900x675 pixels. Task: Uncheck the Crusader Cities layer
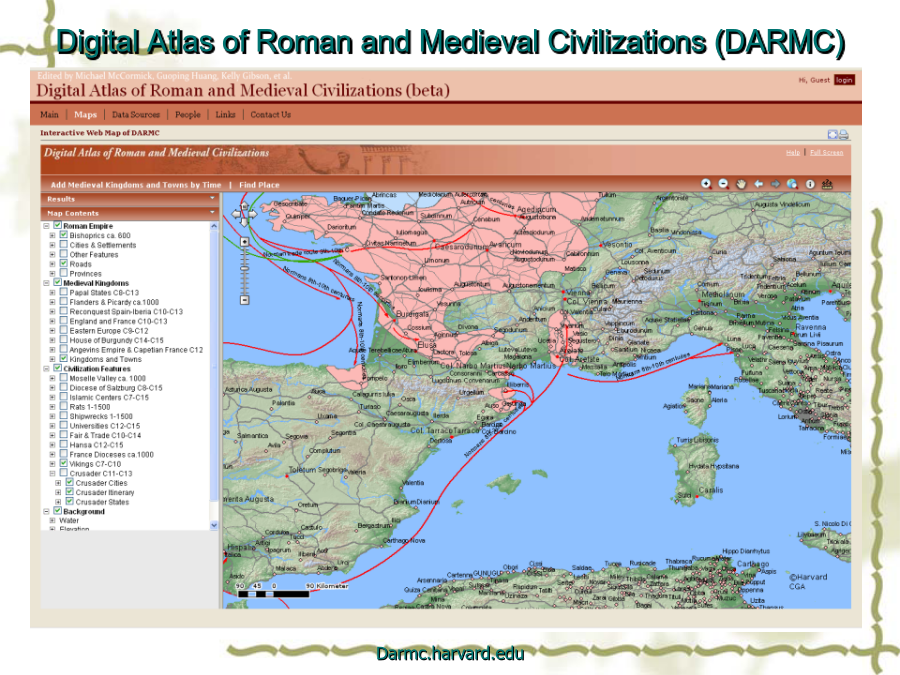[x=69, y=483]
